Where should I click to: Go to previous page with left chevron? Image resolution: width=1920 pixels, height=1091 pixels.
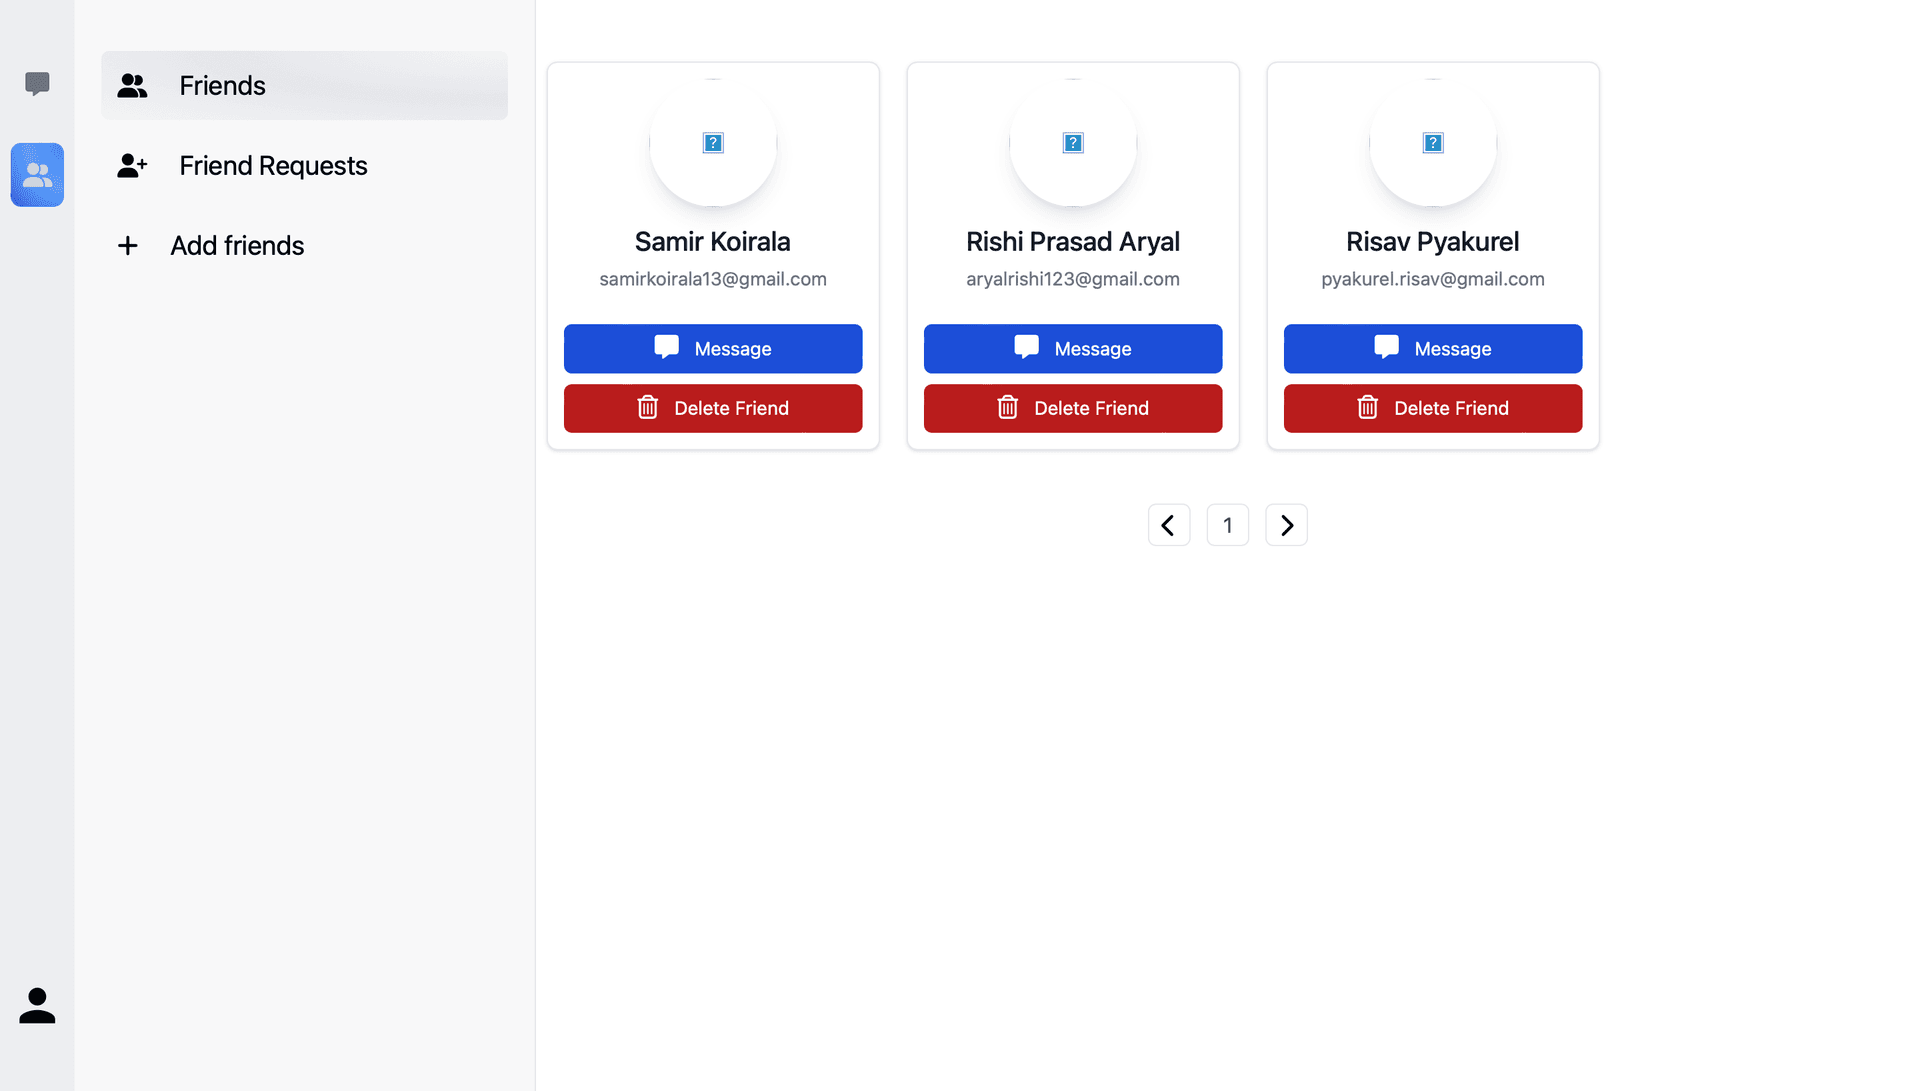[x=1169, y=525]
